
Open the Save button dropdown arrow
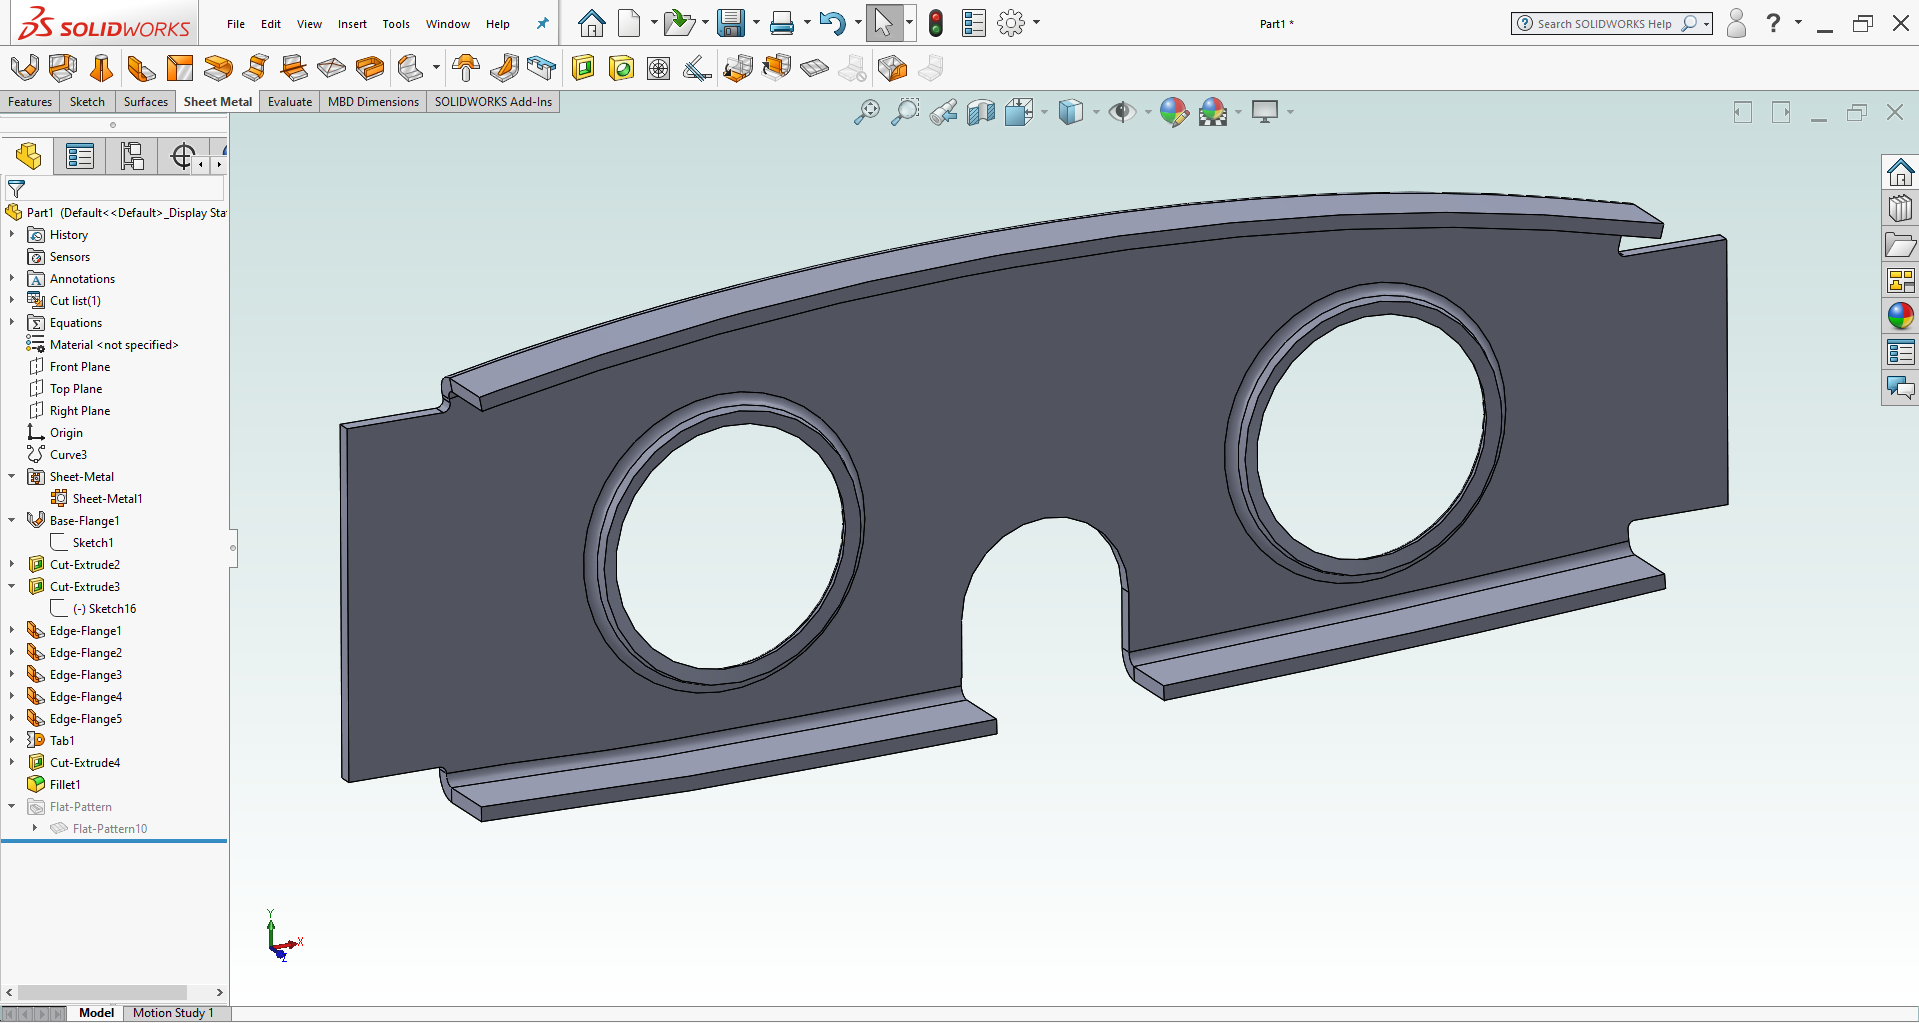pyautogui.click(x=756, y=23)
